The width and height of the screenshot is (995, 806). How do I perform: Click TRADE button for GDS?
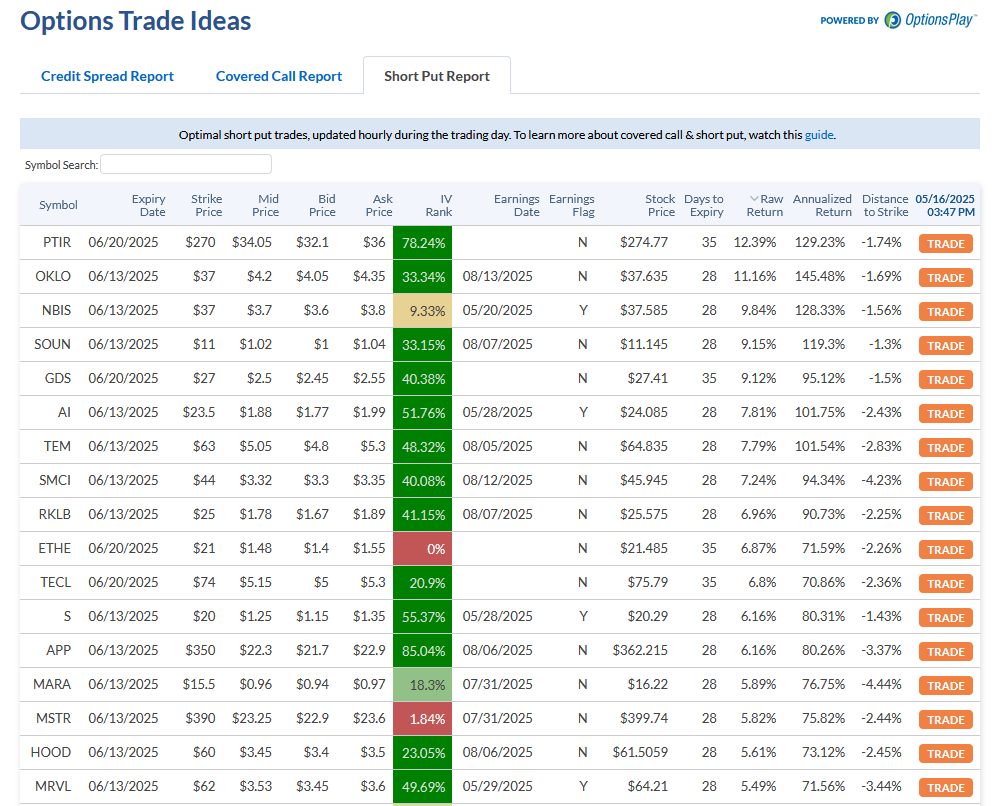[x=946, y=380]
